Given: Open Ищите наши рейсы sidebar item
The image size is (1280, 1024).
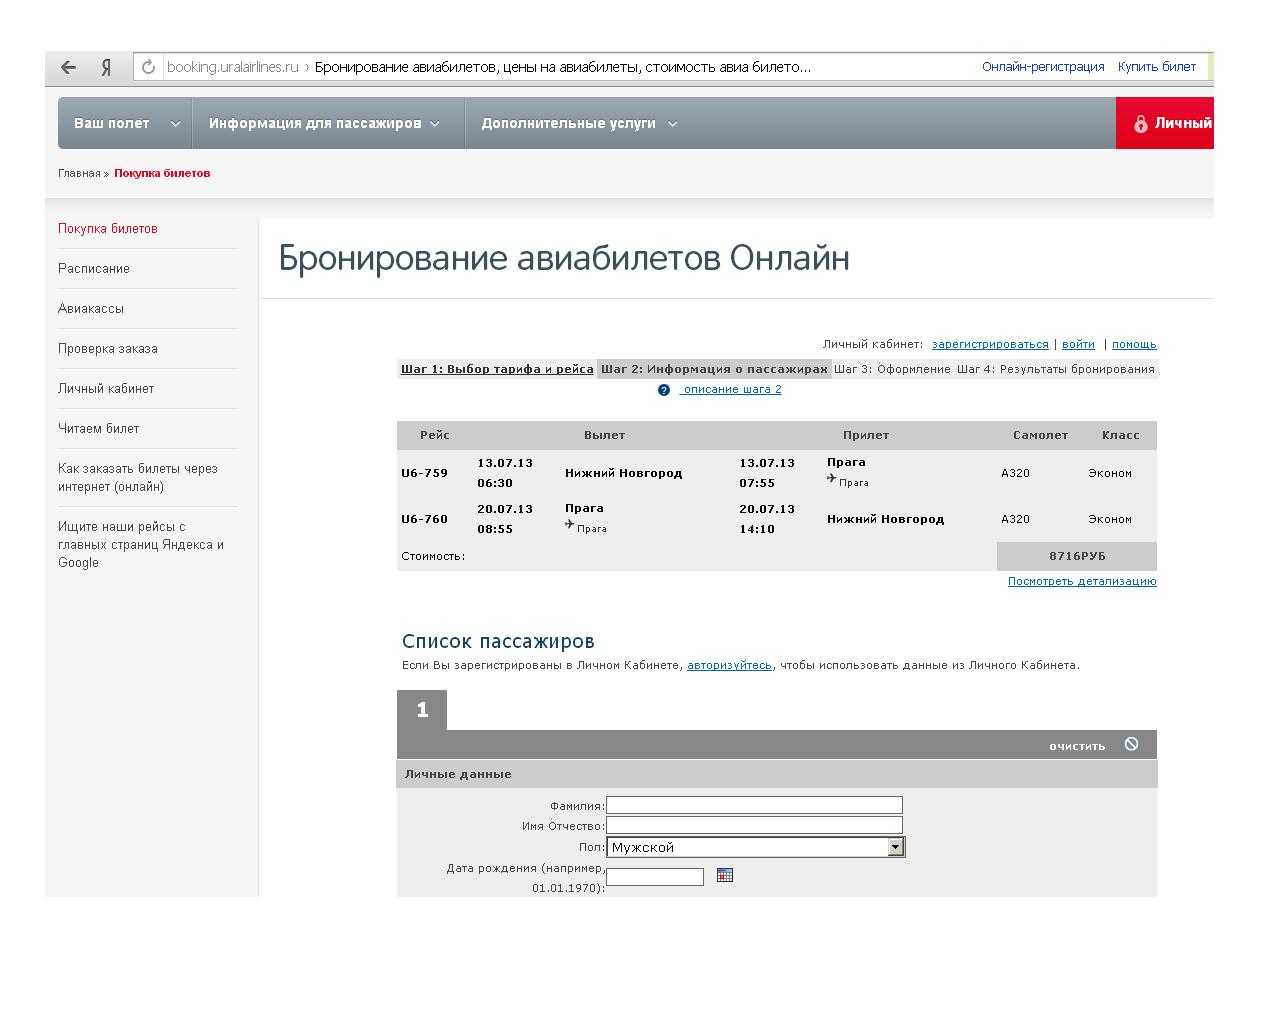Looking at the screenshot, I should 141,545.
